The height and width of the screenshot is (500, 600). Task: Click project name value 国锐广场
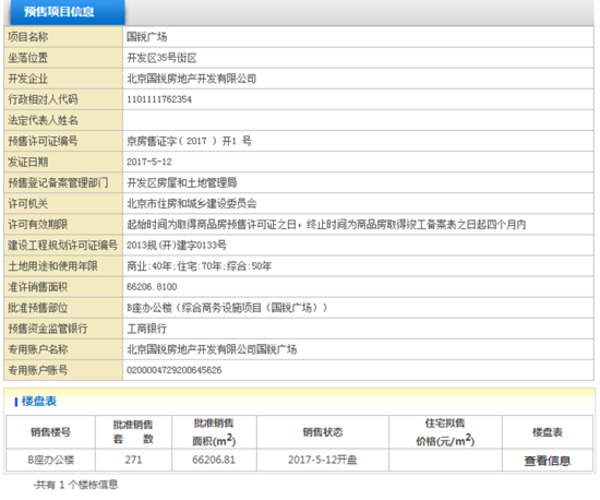tap(147, 36)
